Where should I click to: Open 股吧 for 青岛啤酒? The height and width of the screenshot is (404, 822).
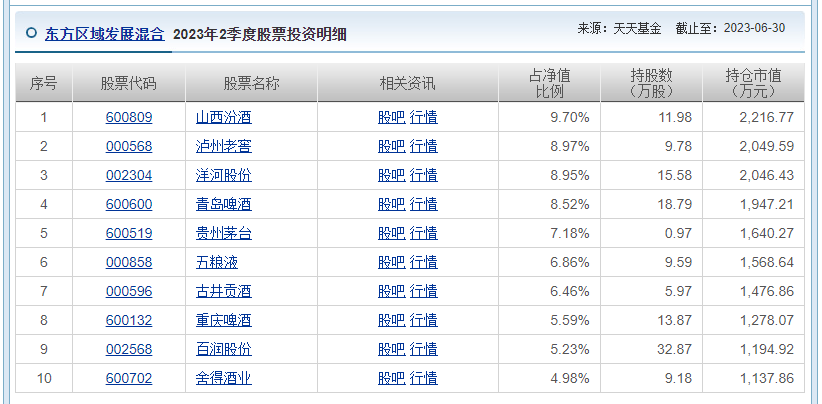click(x=392, y=204)
